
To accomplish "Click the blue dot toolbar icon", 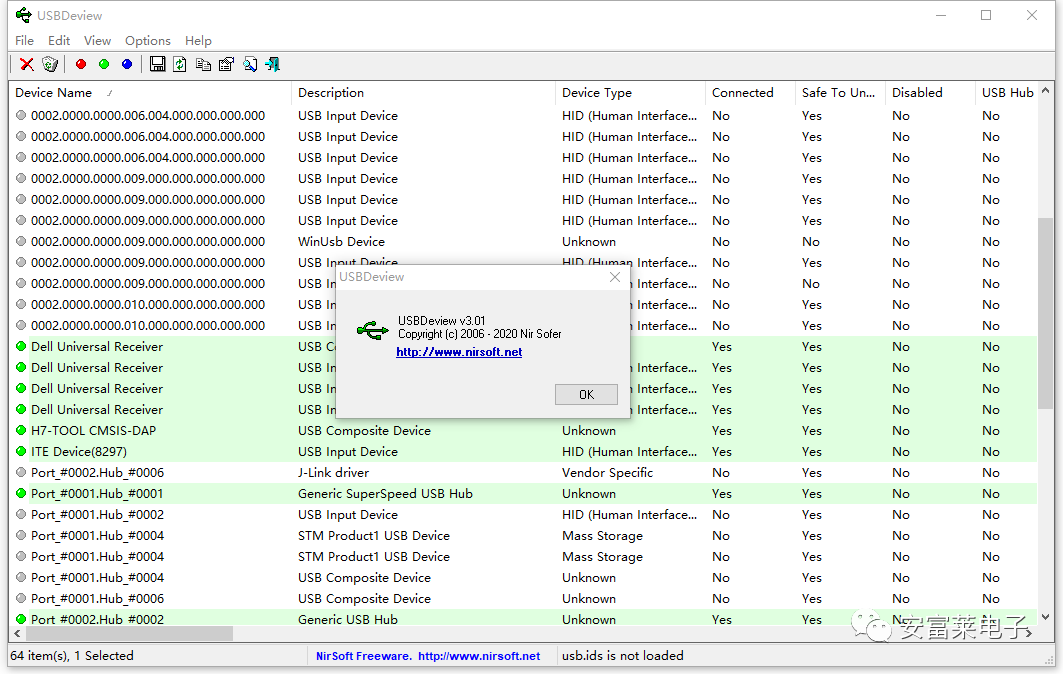I will [x=127, y=64].
